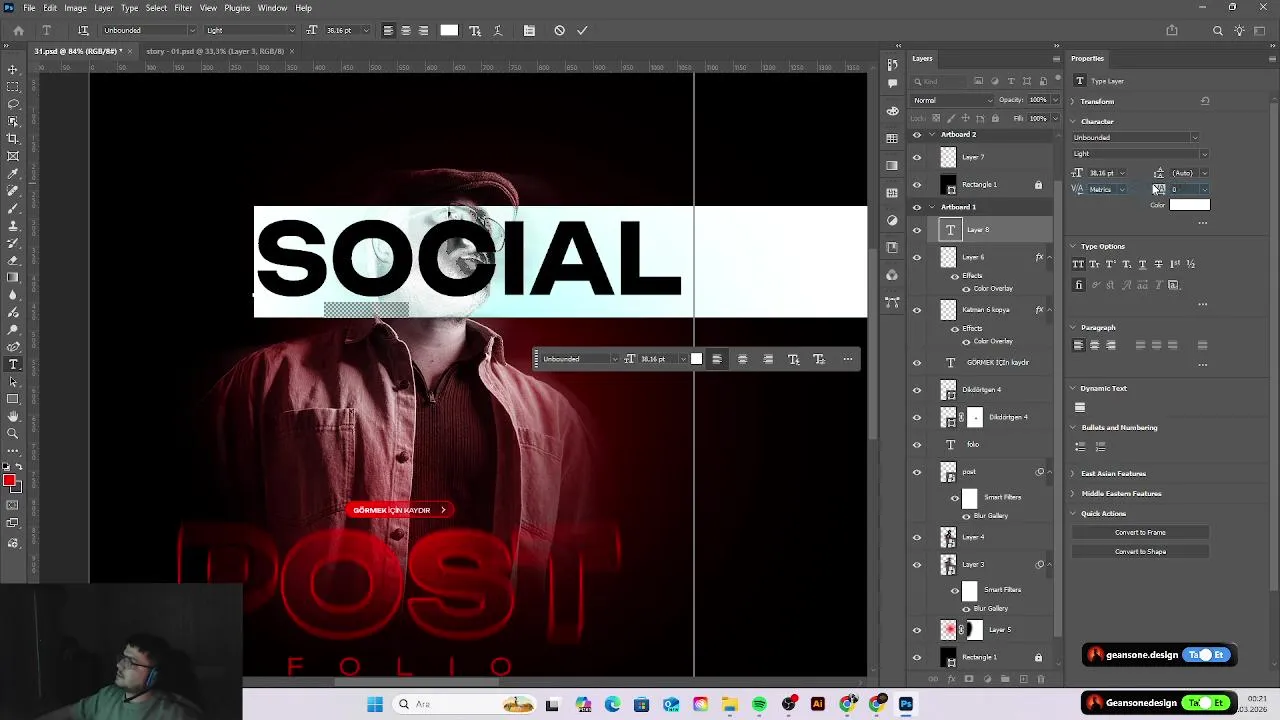The image size is (1280, 720).
Task: Delete layer with trash icon
Action: (1040, 679)
